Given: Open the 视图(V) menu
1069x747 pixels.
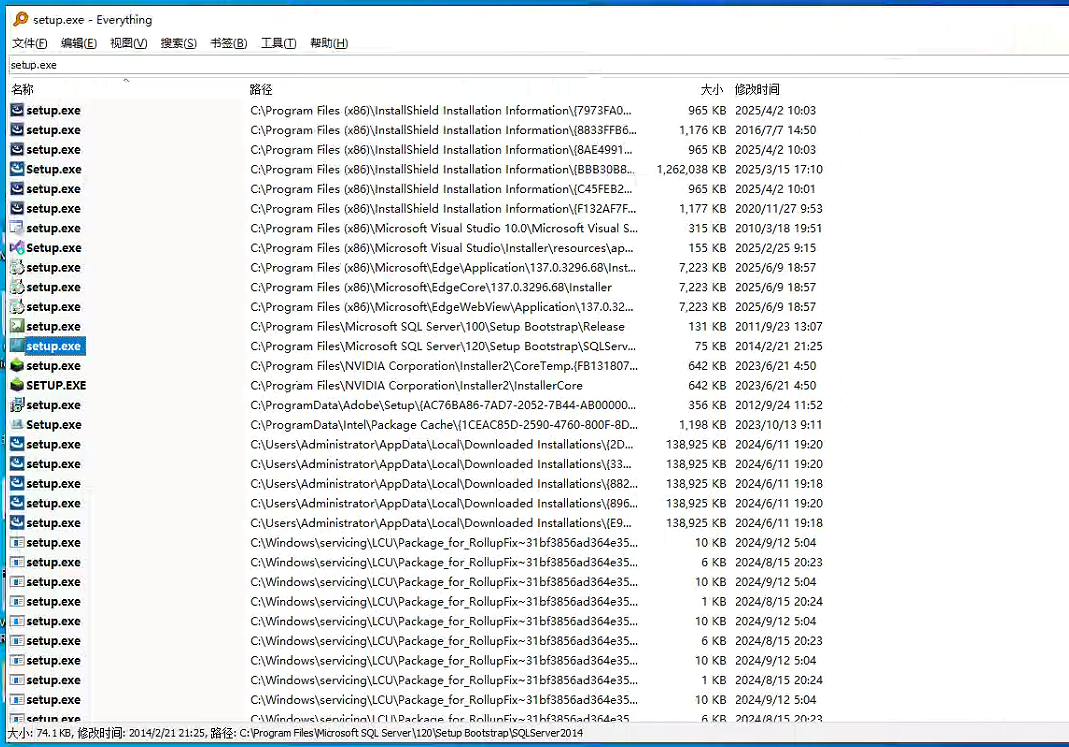Looking at the screenshot, I should (128, 43).
